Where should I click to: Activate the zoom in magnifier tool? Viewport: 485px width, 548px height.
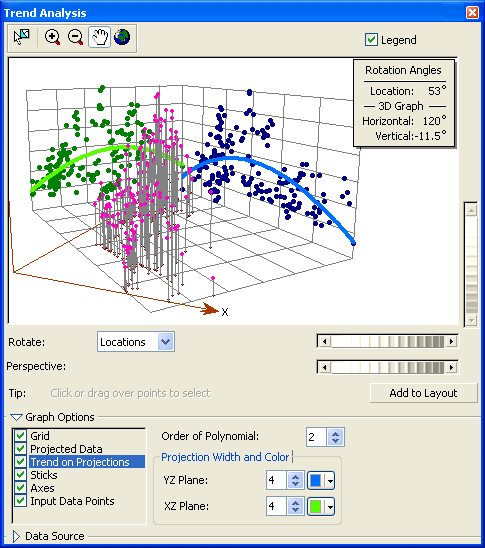click(52, 37)
